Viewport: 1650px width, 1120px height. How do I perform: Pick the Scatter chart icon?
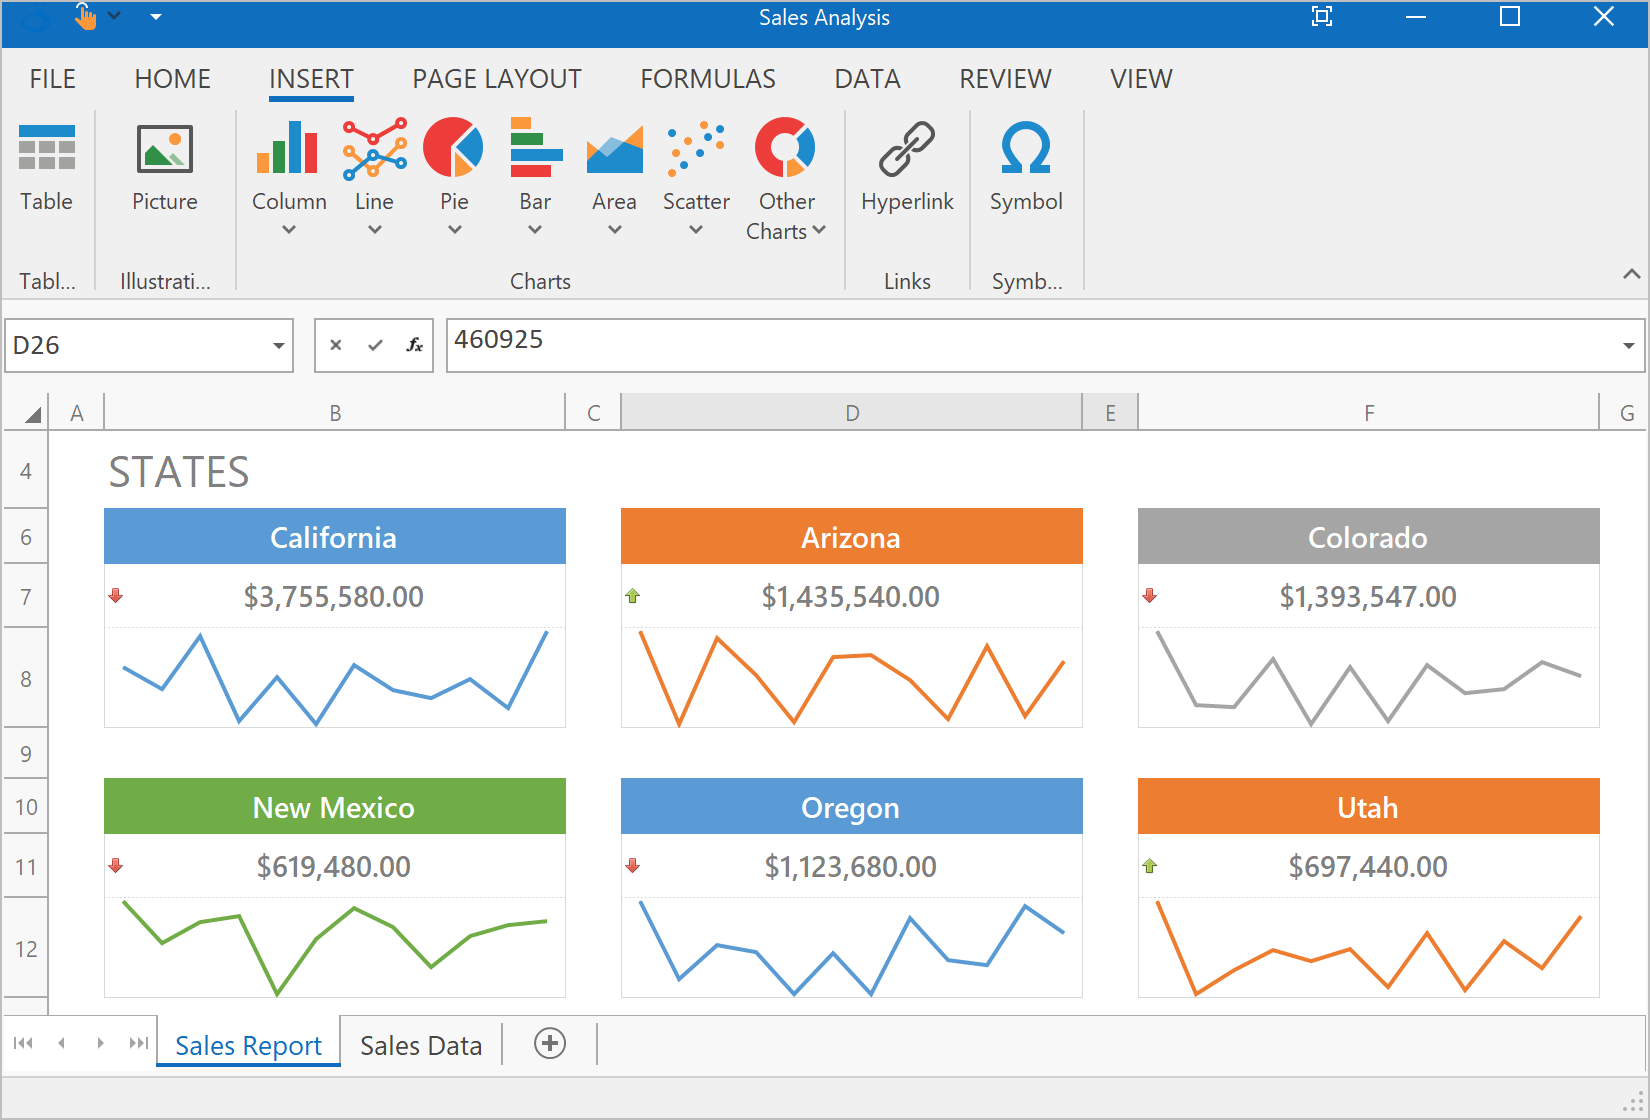tap(696, 148)
